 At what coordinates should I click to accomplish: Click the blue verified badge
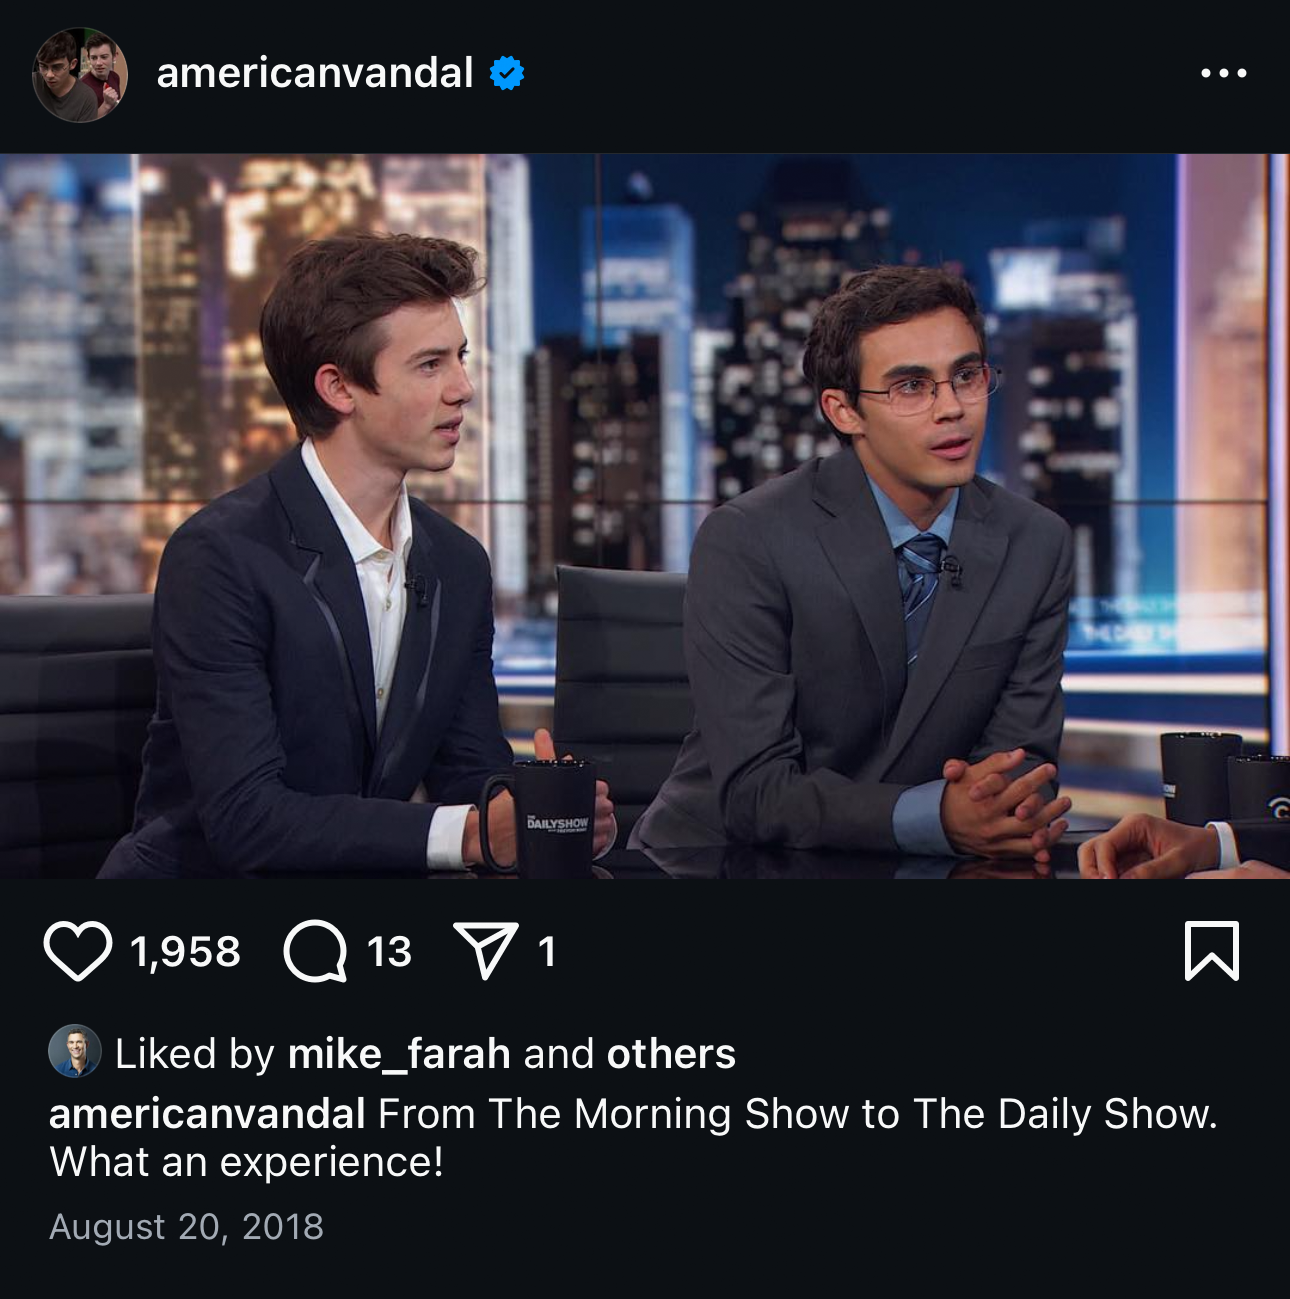(x=507, y=73)
